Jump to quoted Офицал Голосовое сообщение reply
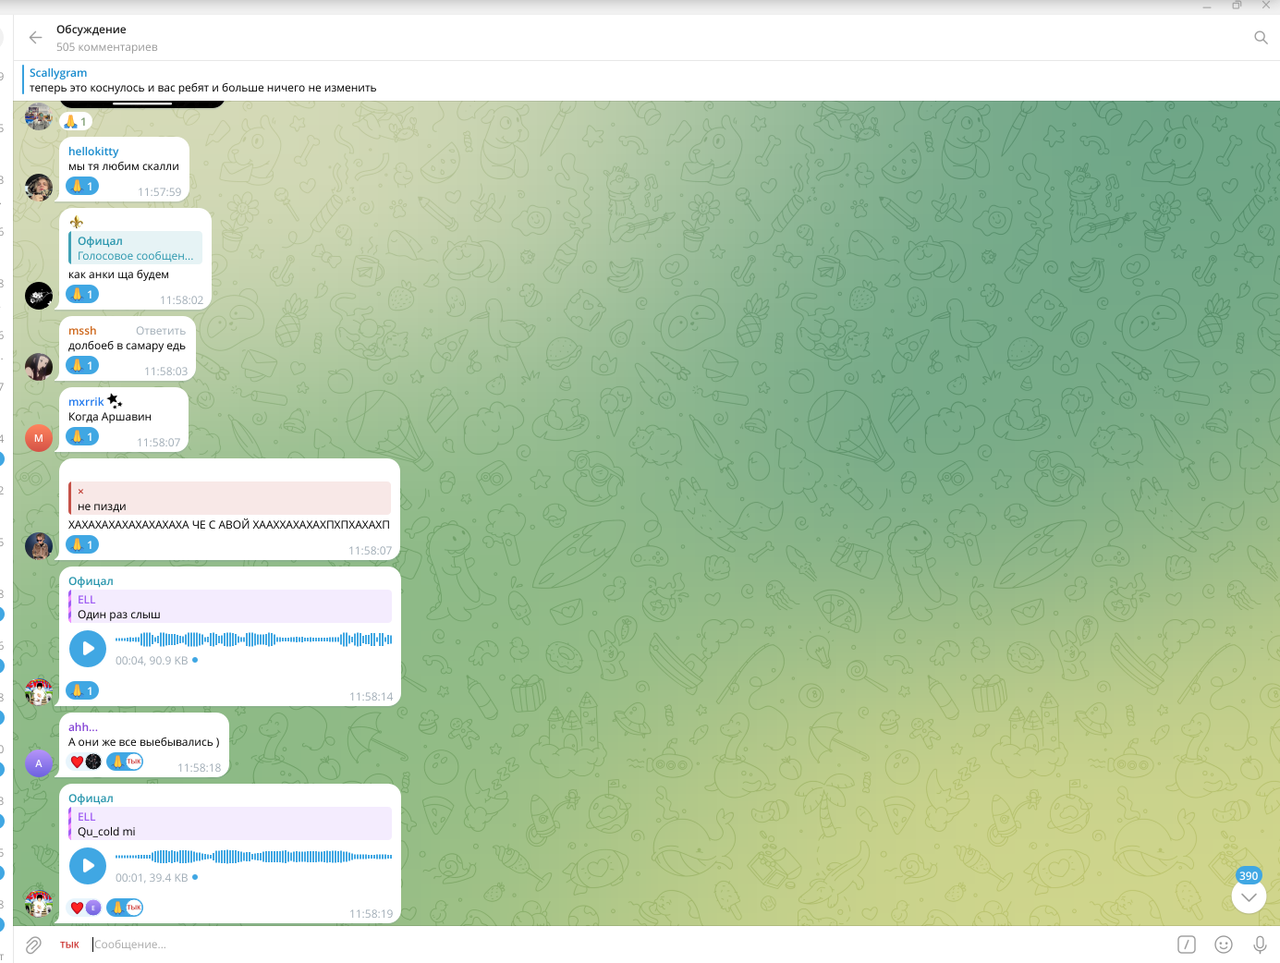This screenshot has width=1280, height=963. tap(135, 248)
